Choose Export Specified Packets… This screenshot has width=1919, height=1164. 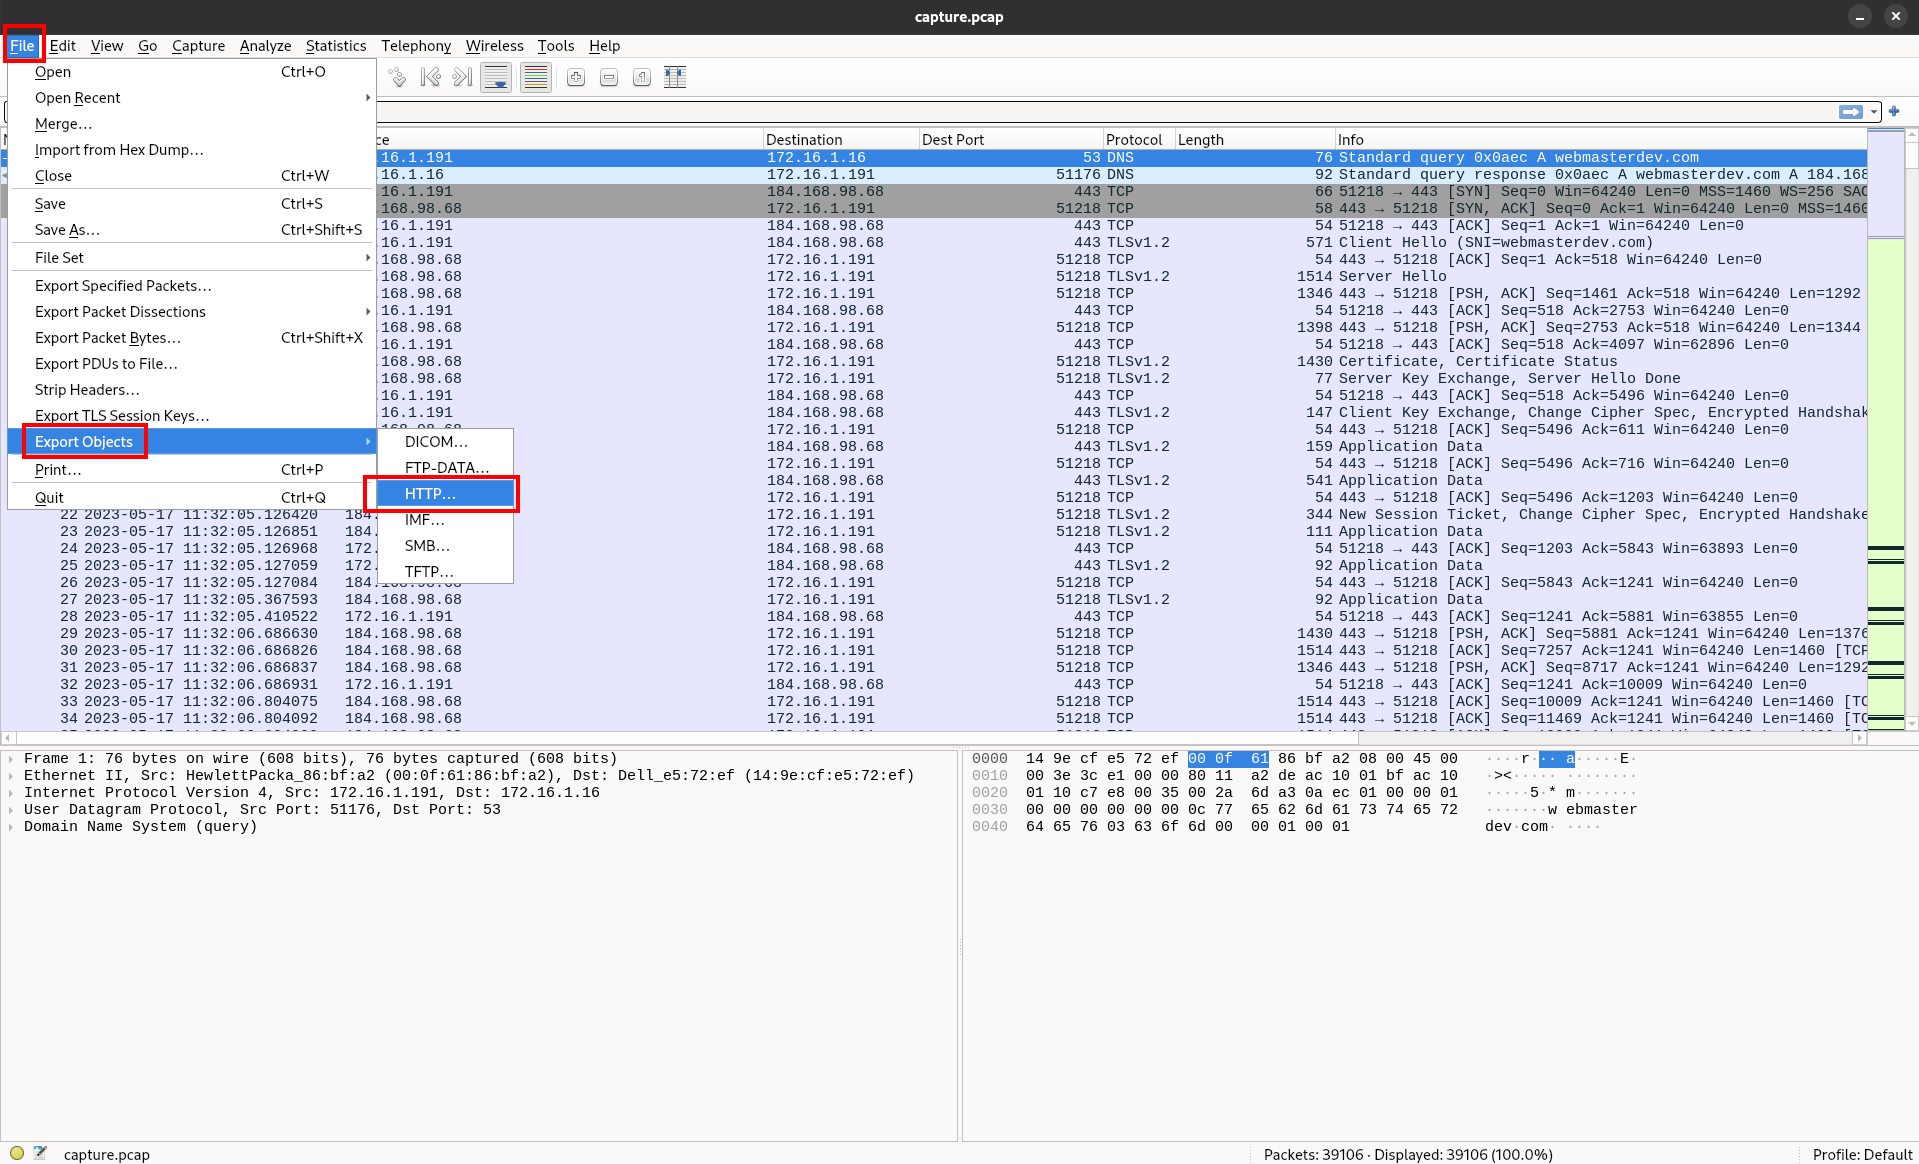coord(192,286)
